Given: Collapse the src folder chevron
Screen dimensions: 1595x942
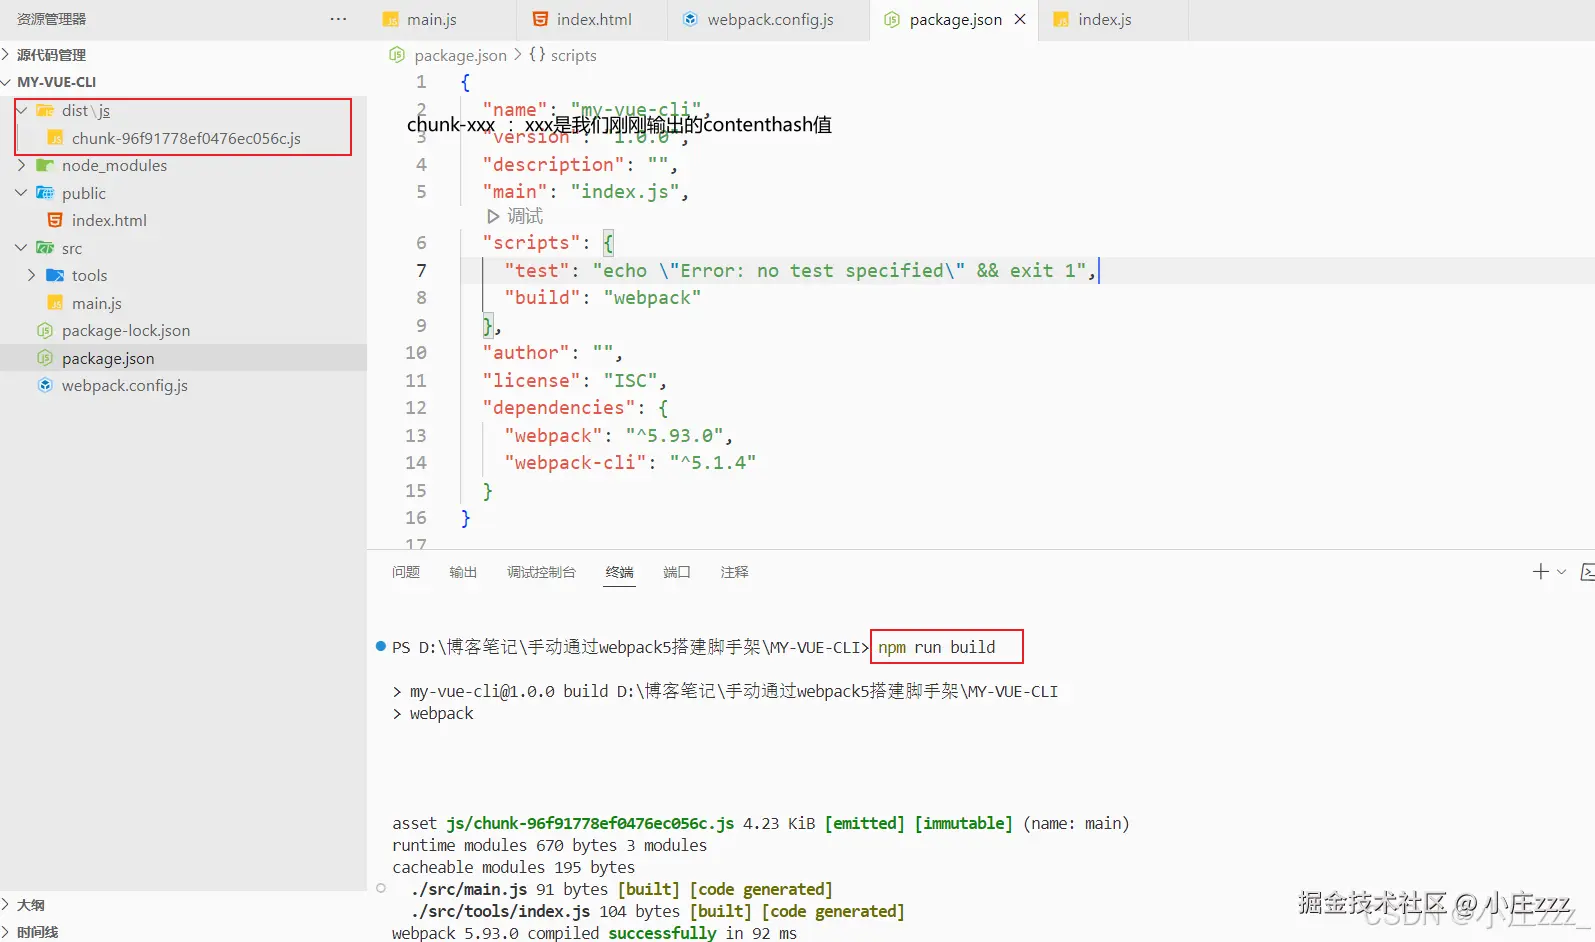Looking at the screenshot, I should (21, 248).
